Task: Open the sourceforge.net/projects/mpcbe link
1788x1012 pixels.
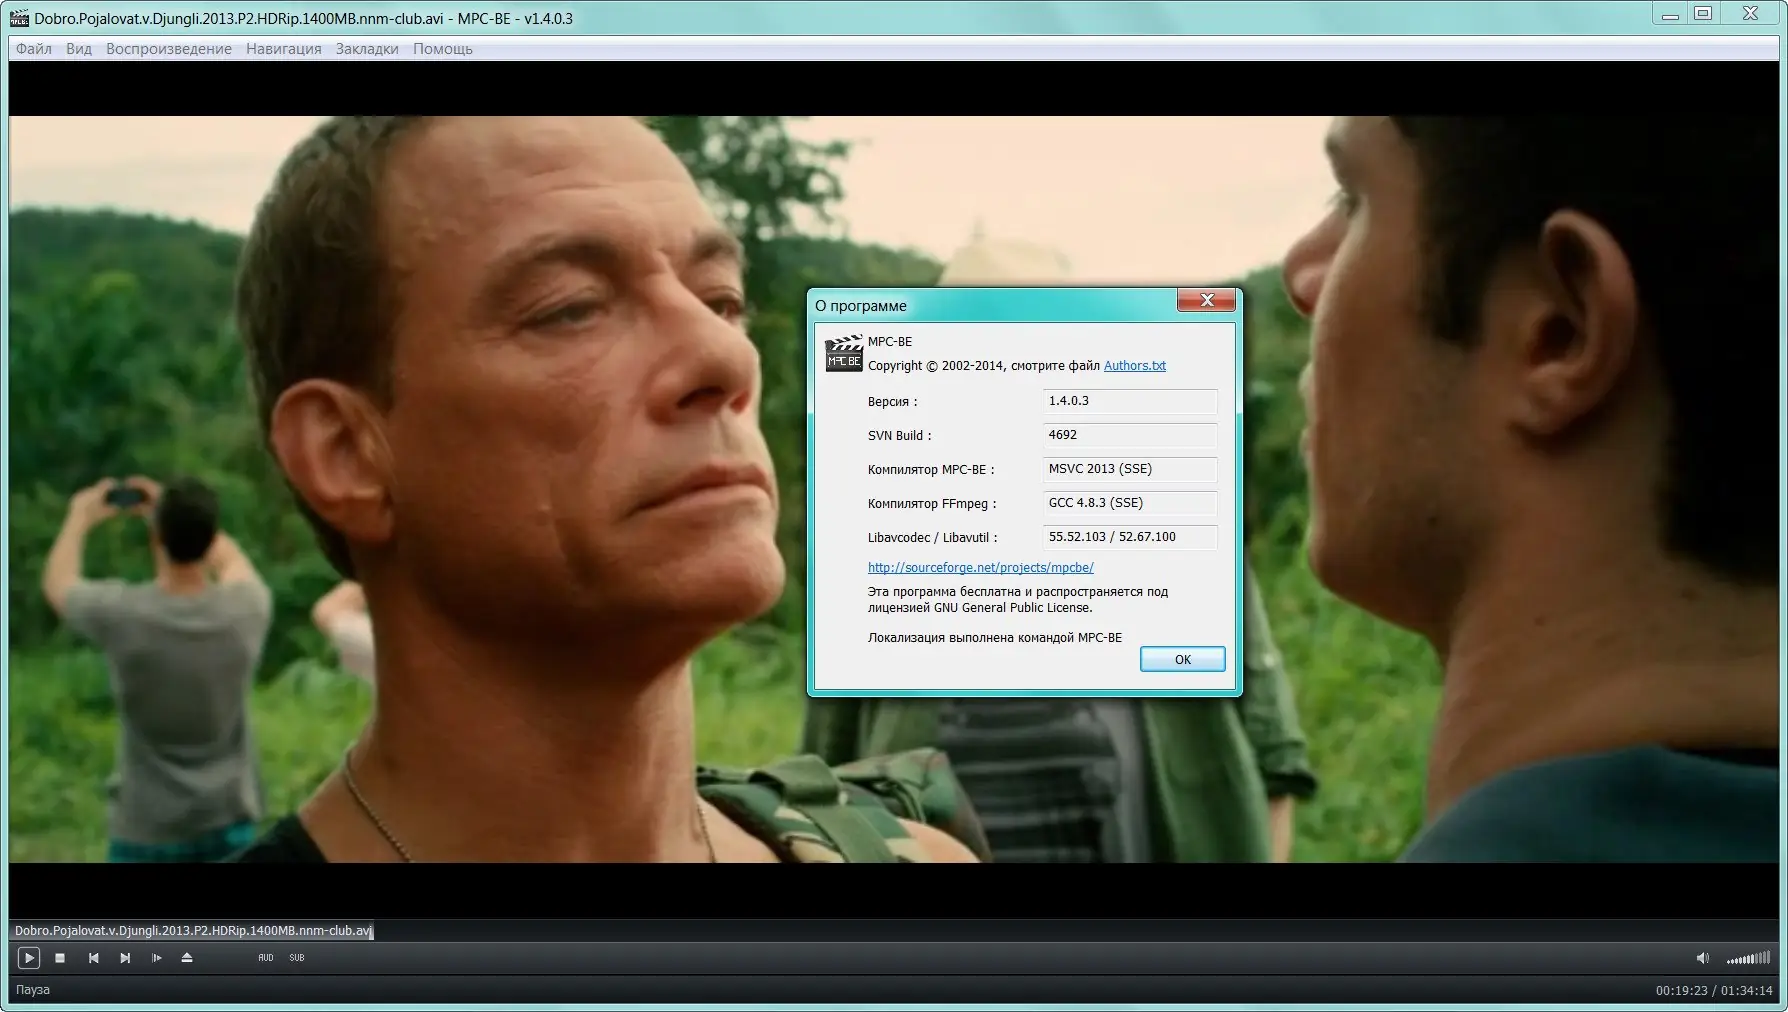Action: [981, 568]
